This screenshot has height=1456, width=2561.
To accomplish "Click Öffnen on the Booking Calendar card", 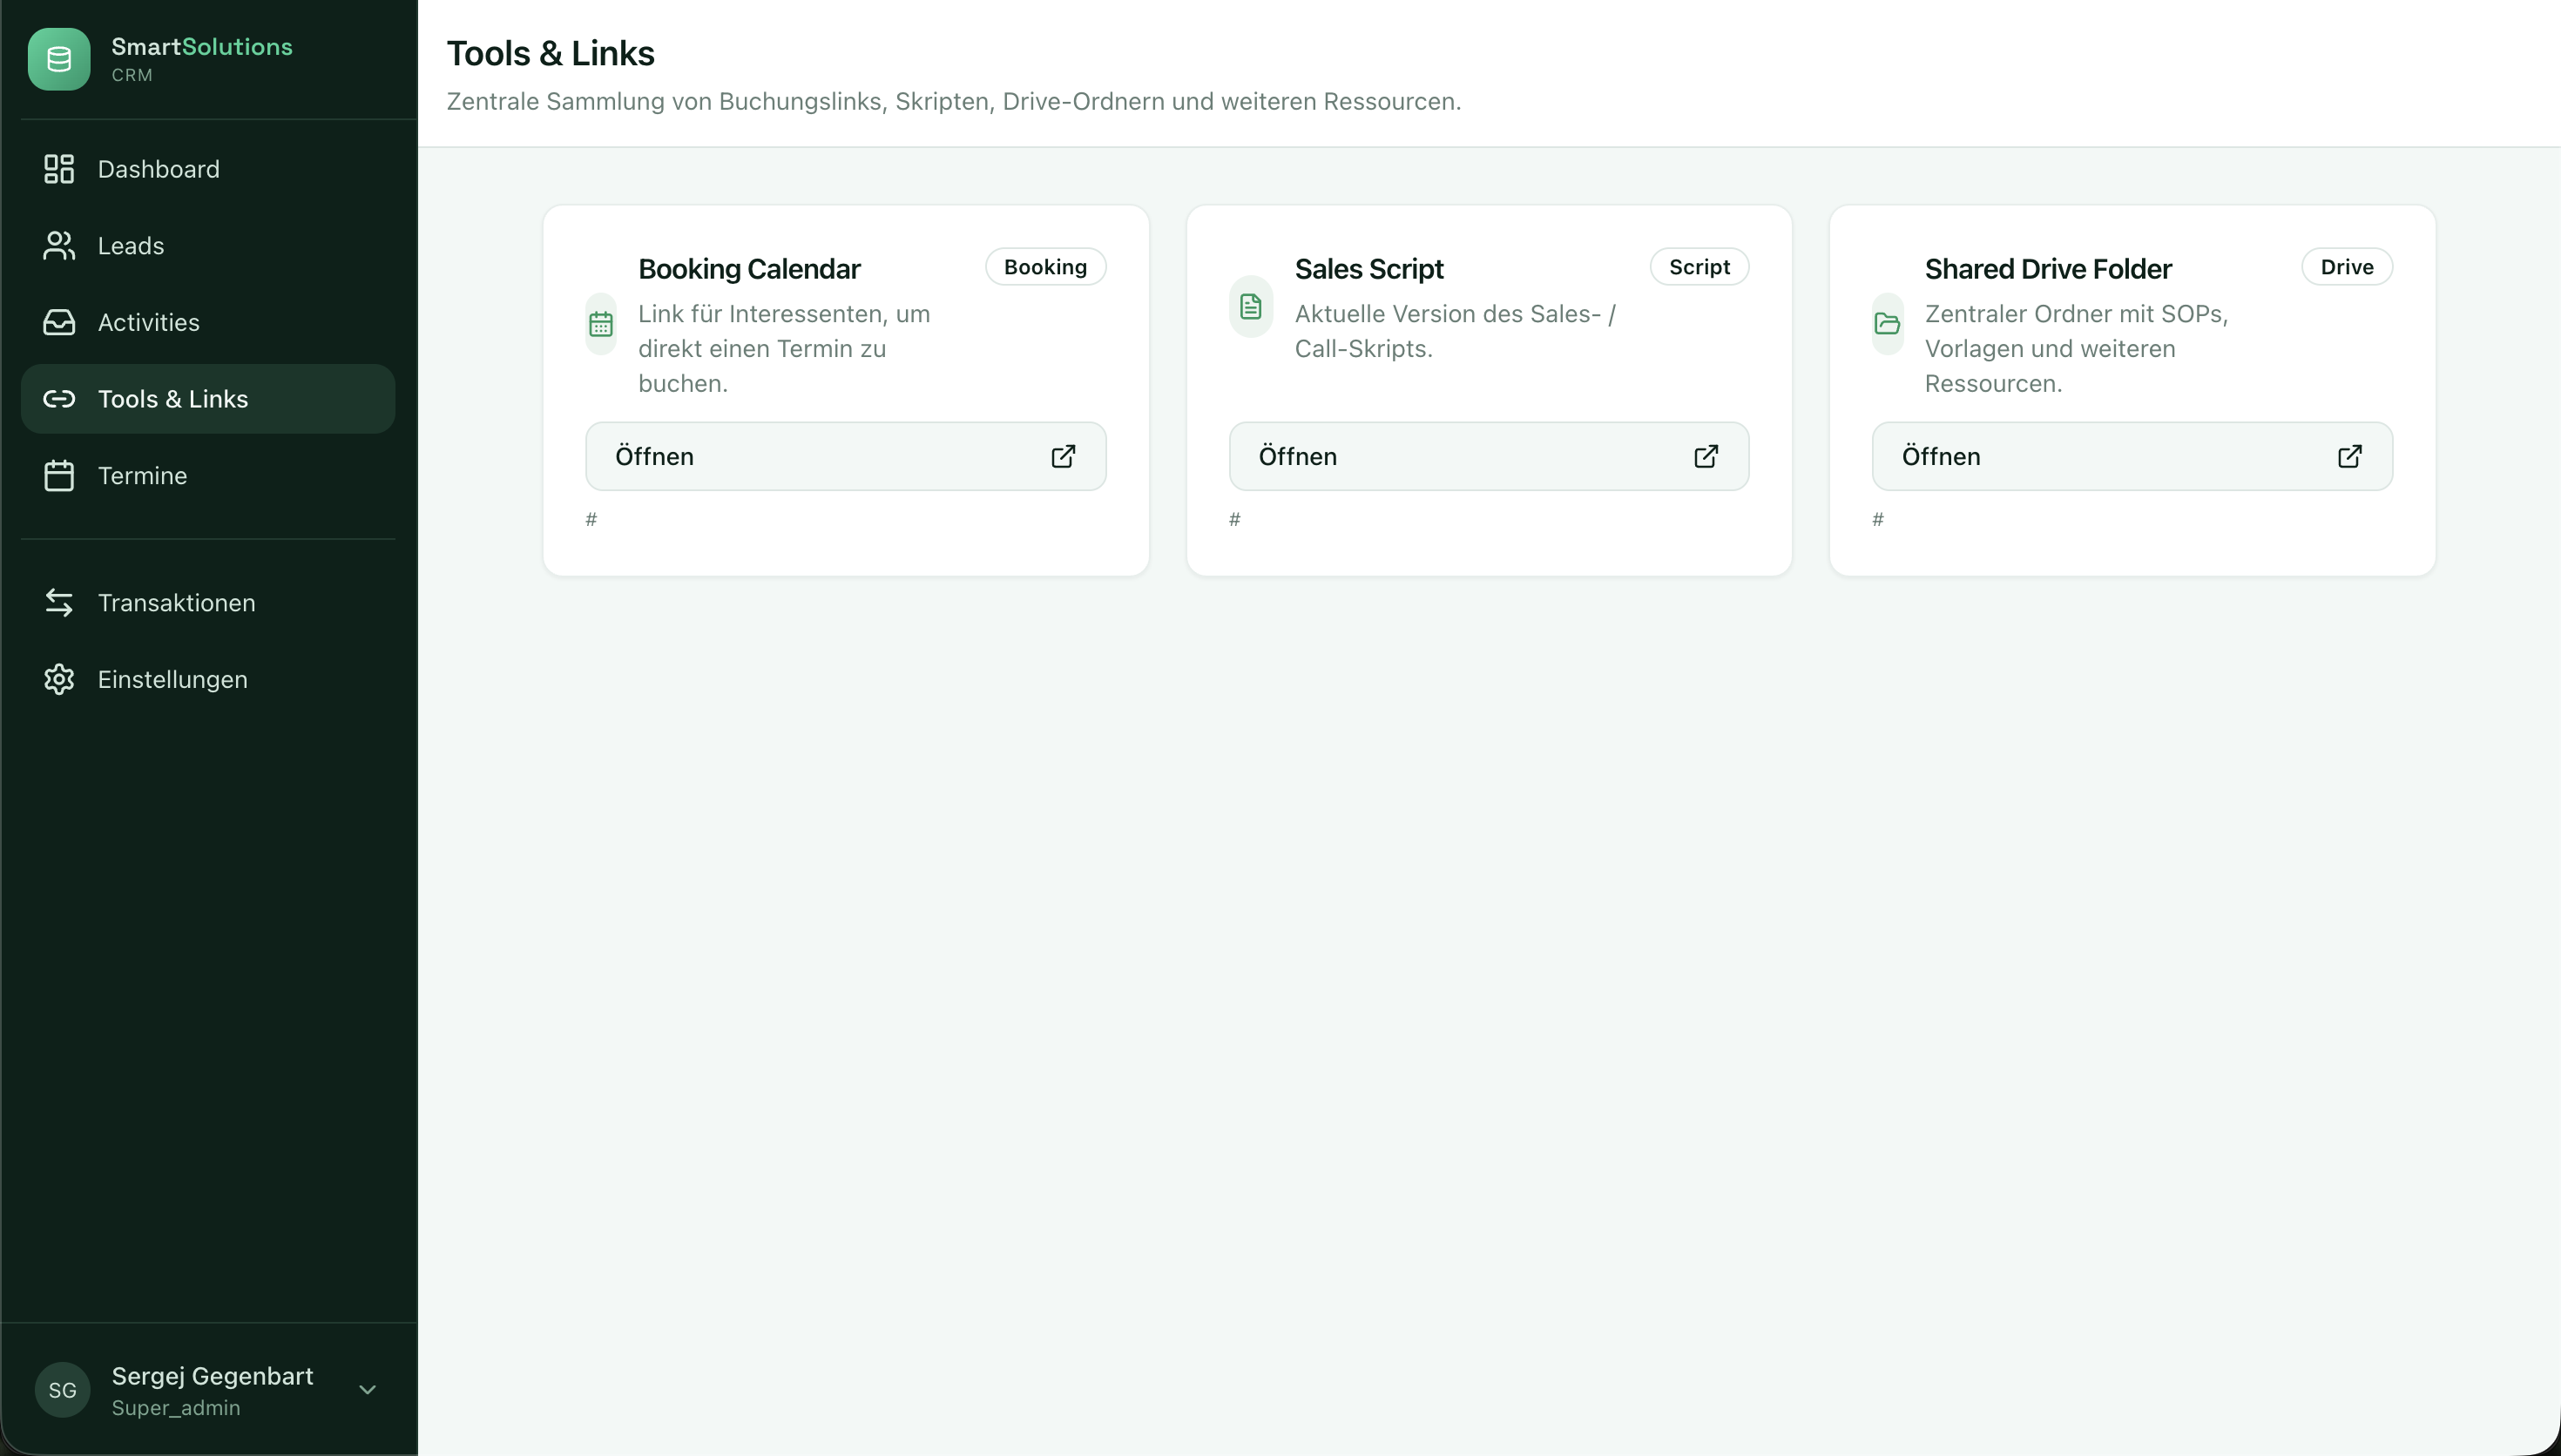I will 845,456.
